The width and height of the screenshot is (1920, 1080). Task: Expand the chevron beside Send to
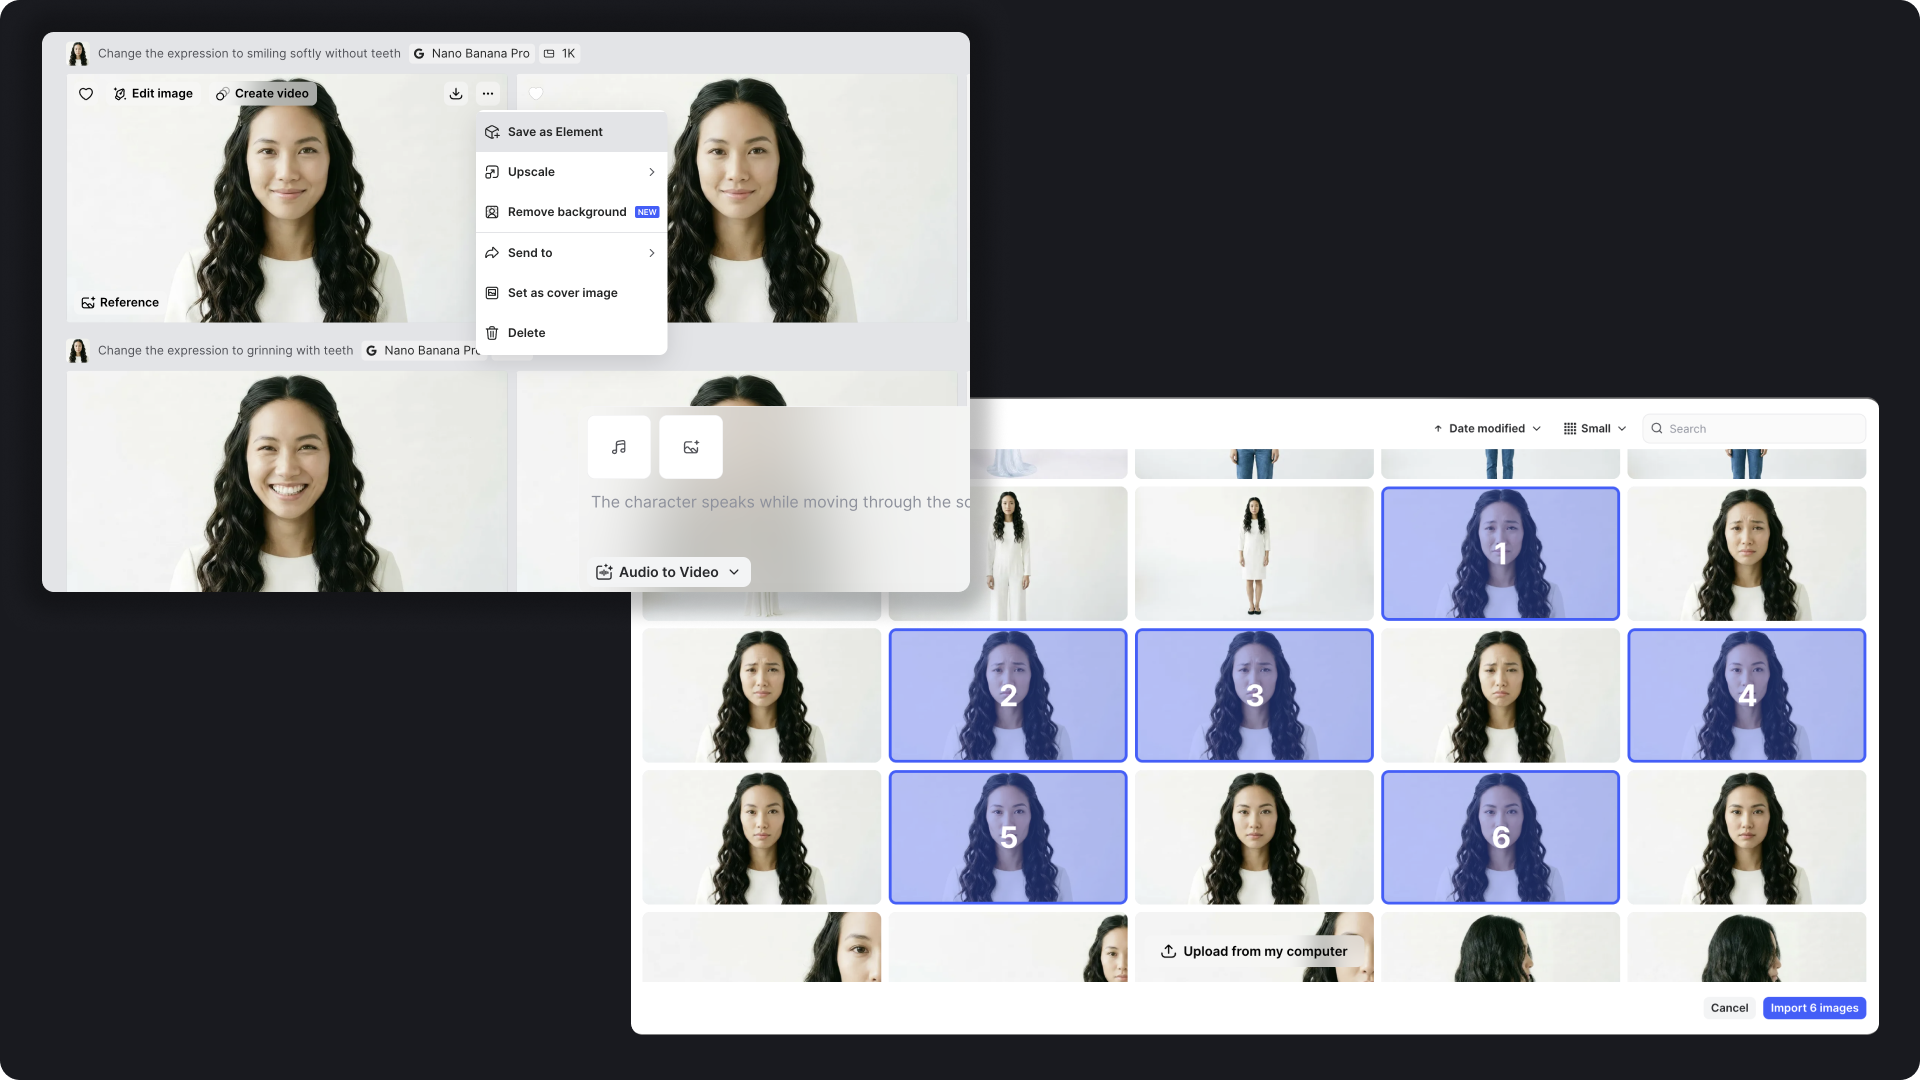(x=652, y=253)
